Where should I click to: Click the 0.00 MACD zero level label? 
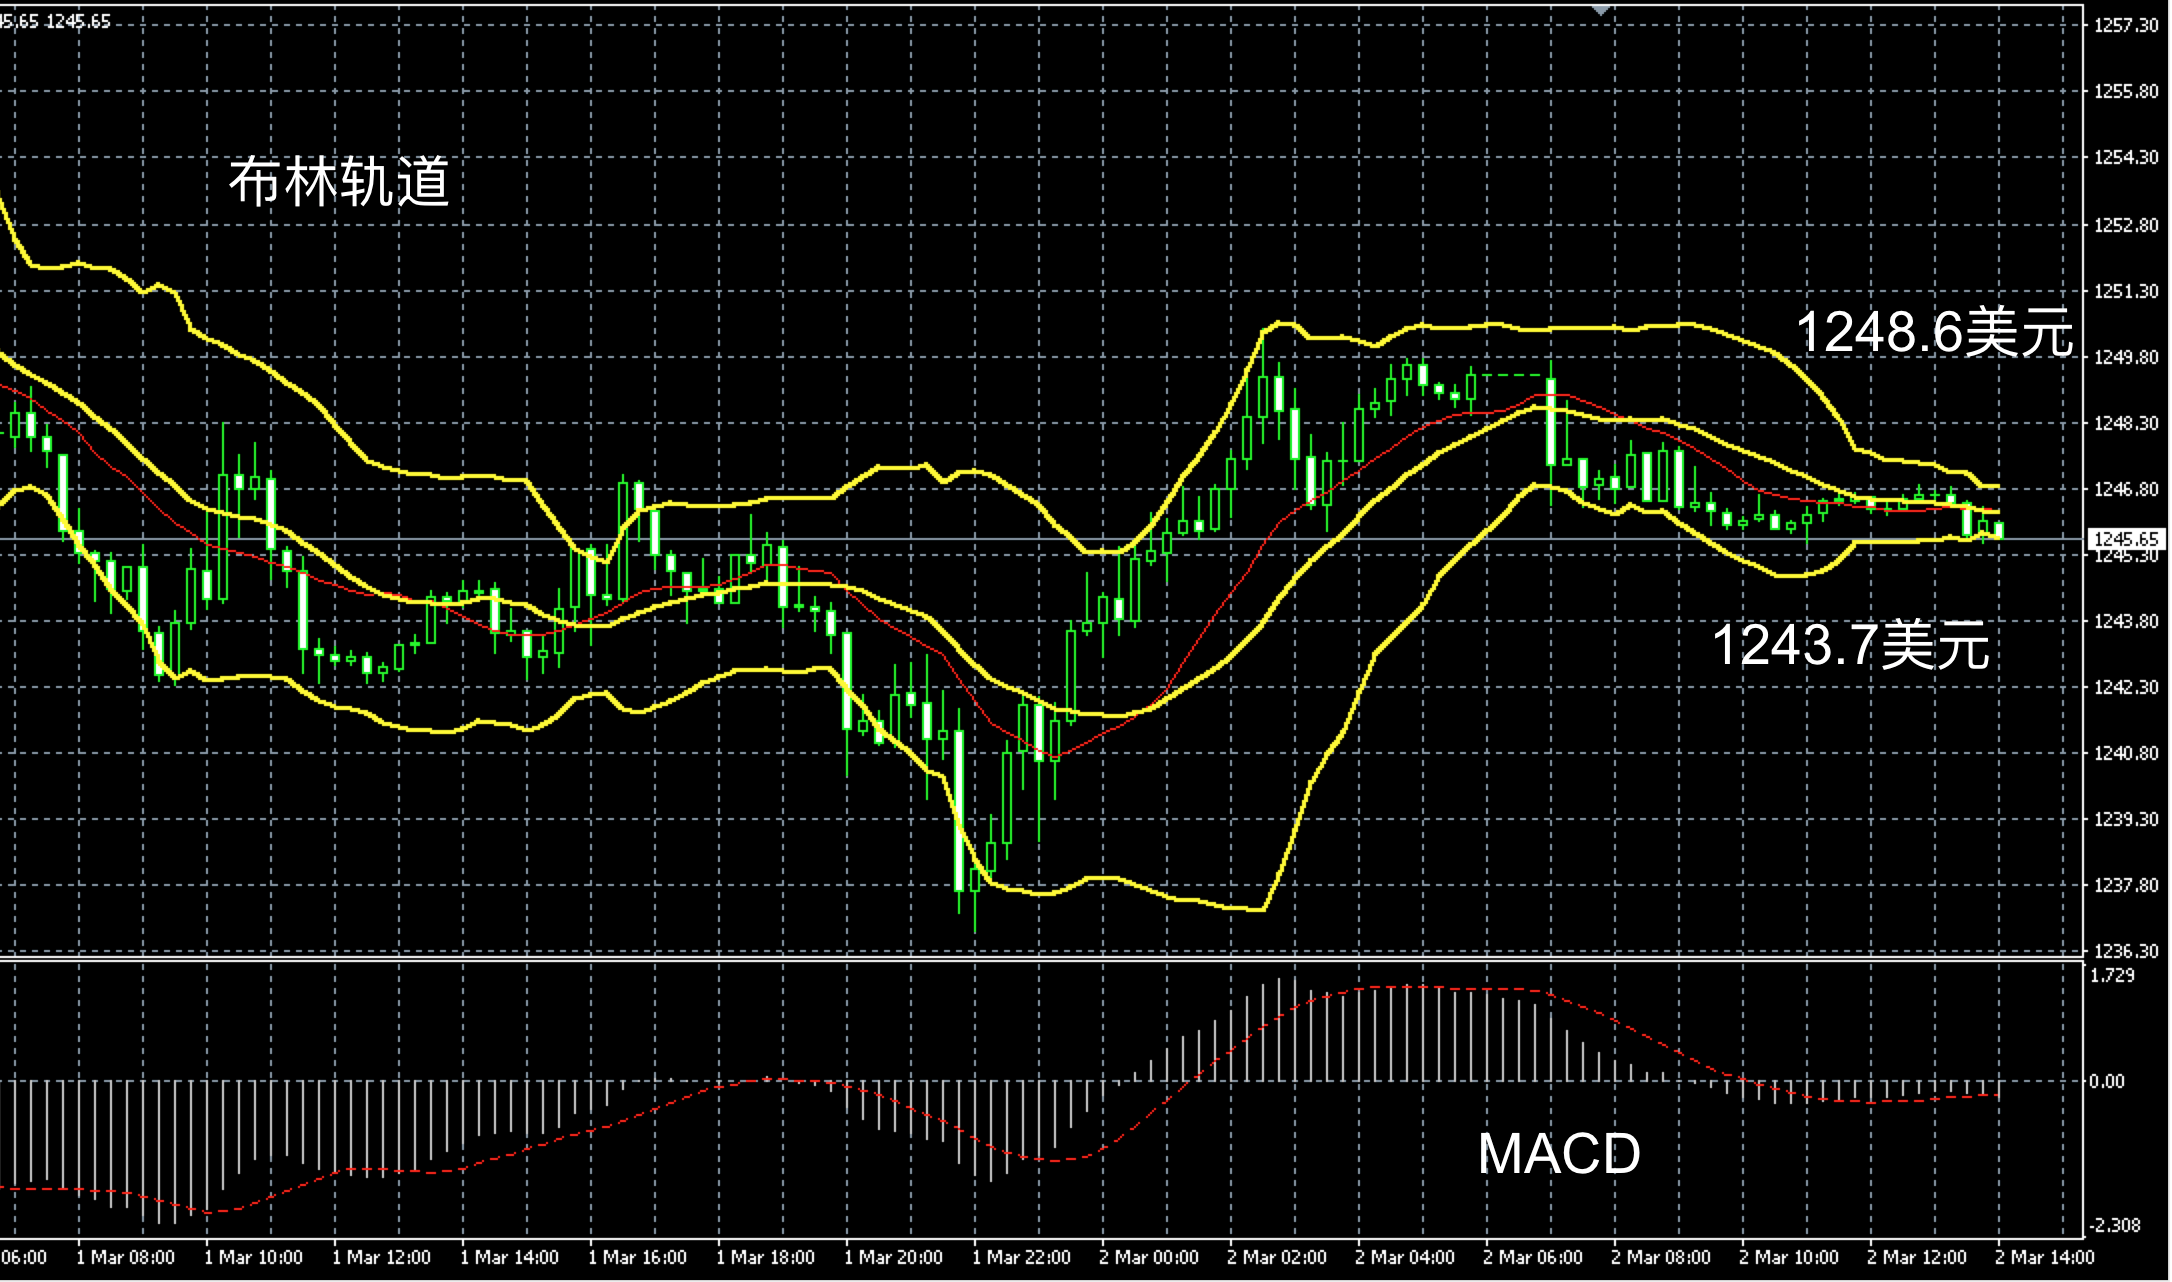click(x=2106, y=1081)
